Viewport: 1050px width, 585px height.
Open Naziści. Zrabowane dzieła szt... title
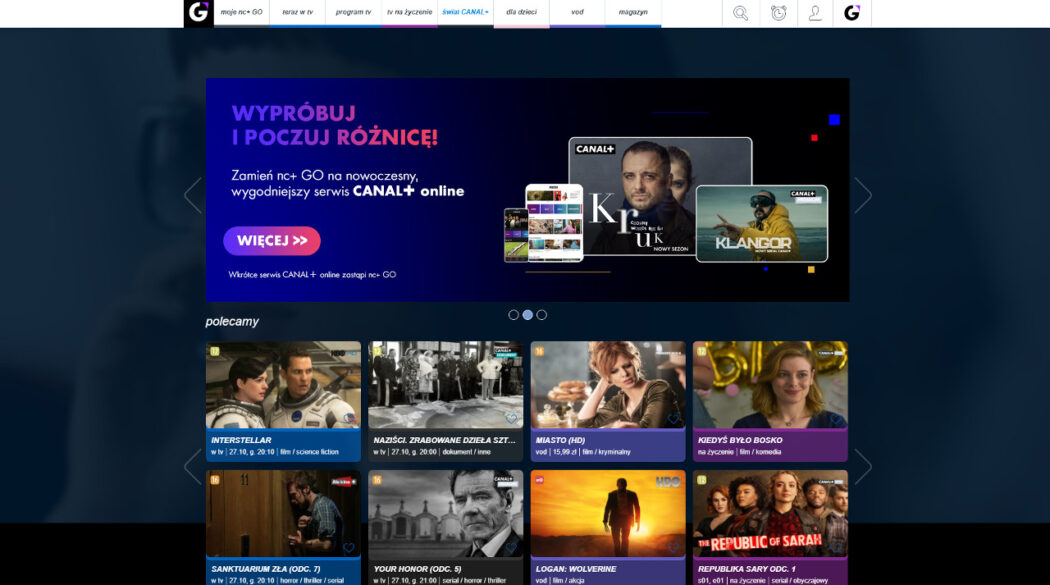tap(445, 440)
